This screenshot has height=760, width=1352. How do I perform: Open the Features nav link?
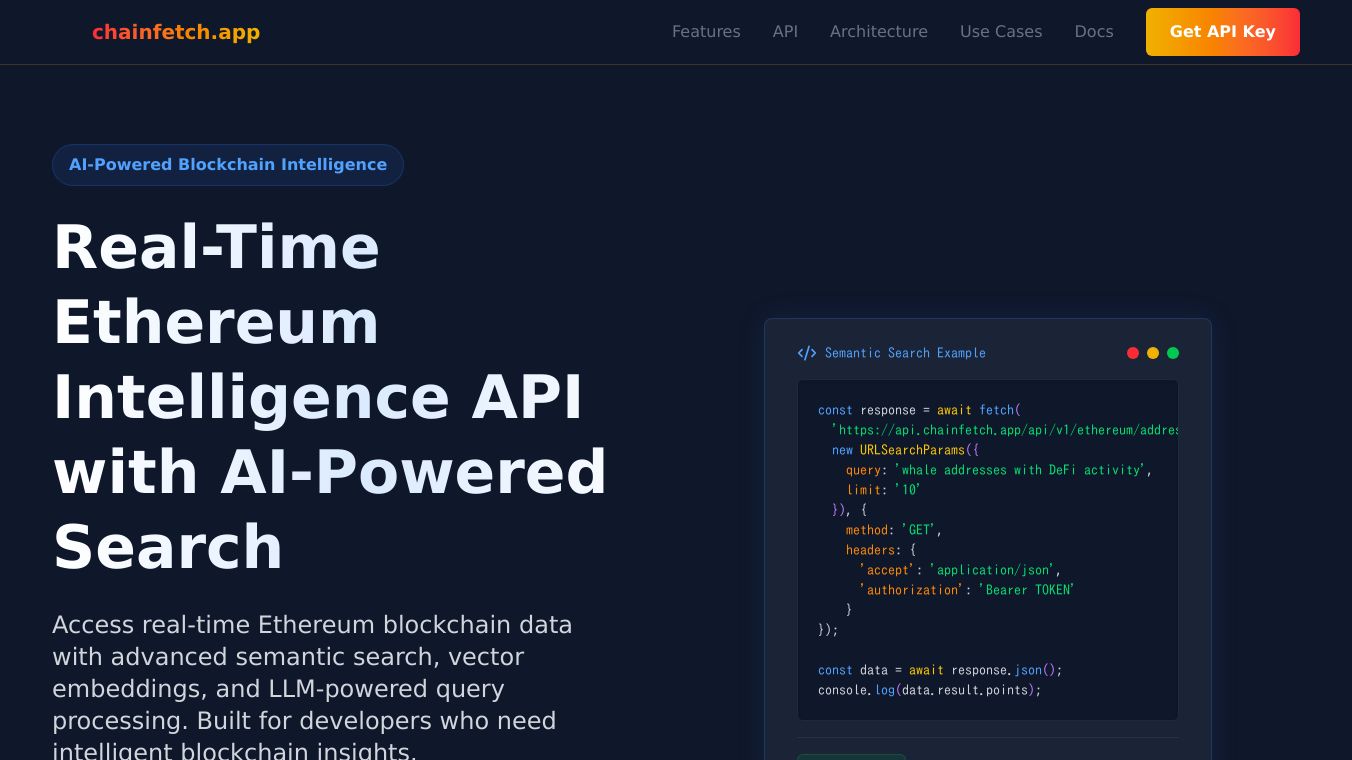(706, 32)
